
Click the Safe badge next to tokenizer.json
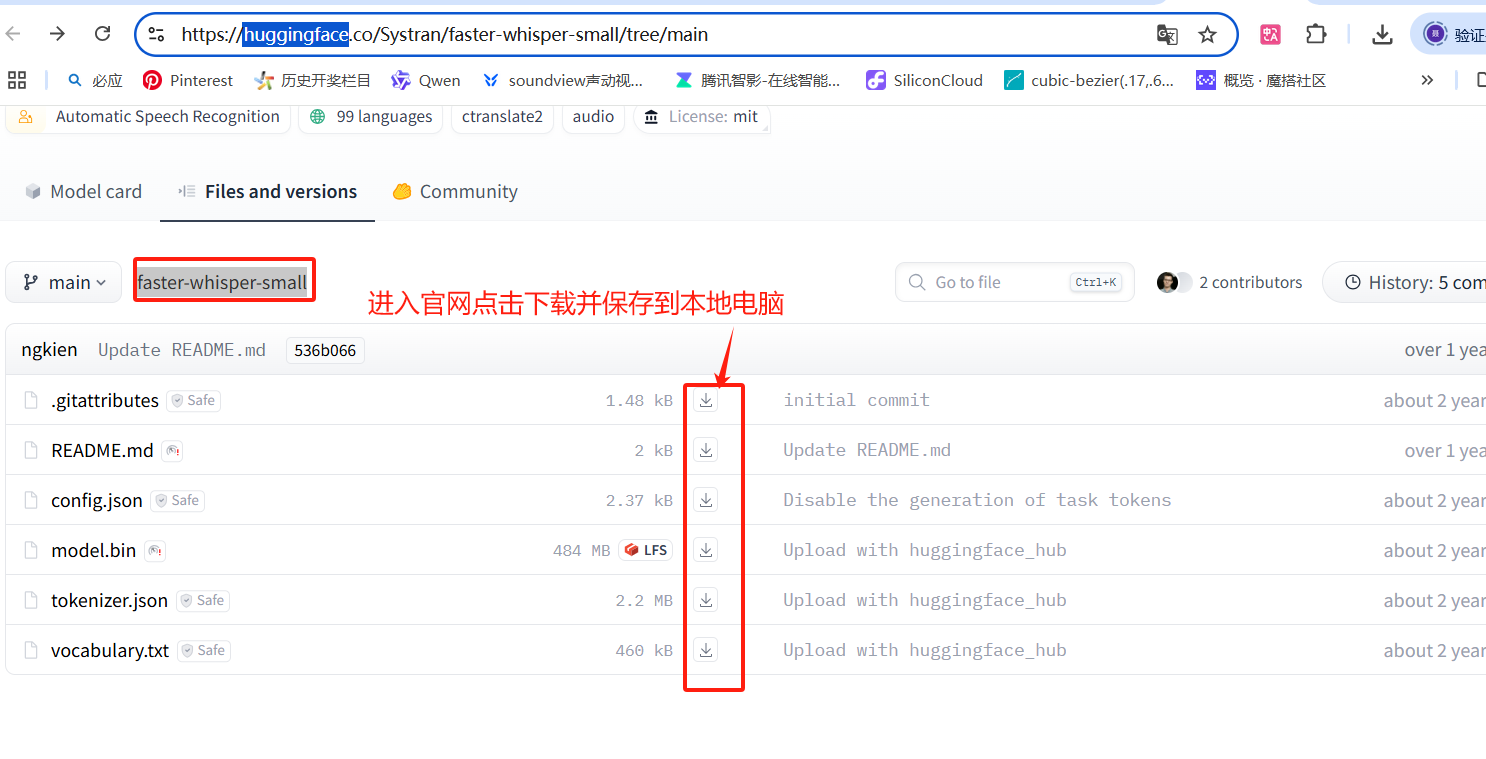[x=203, y=600]
